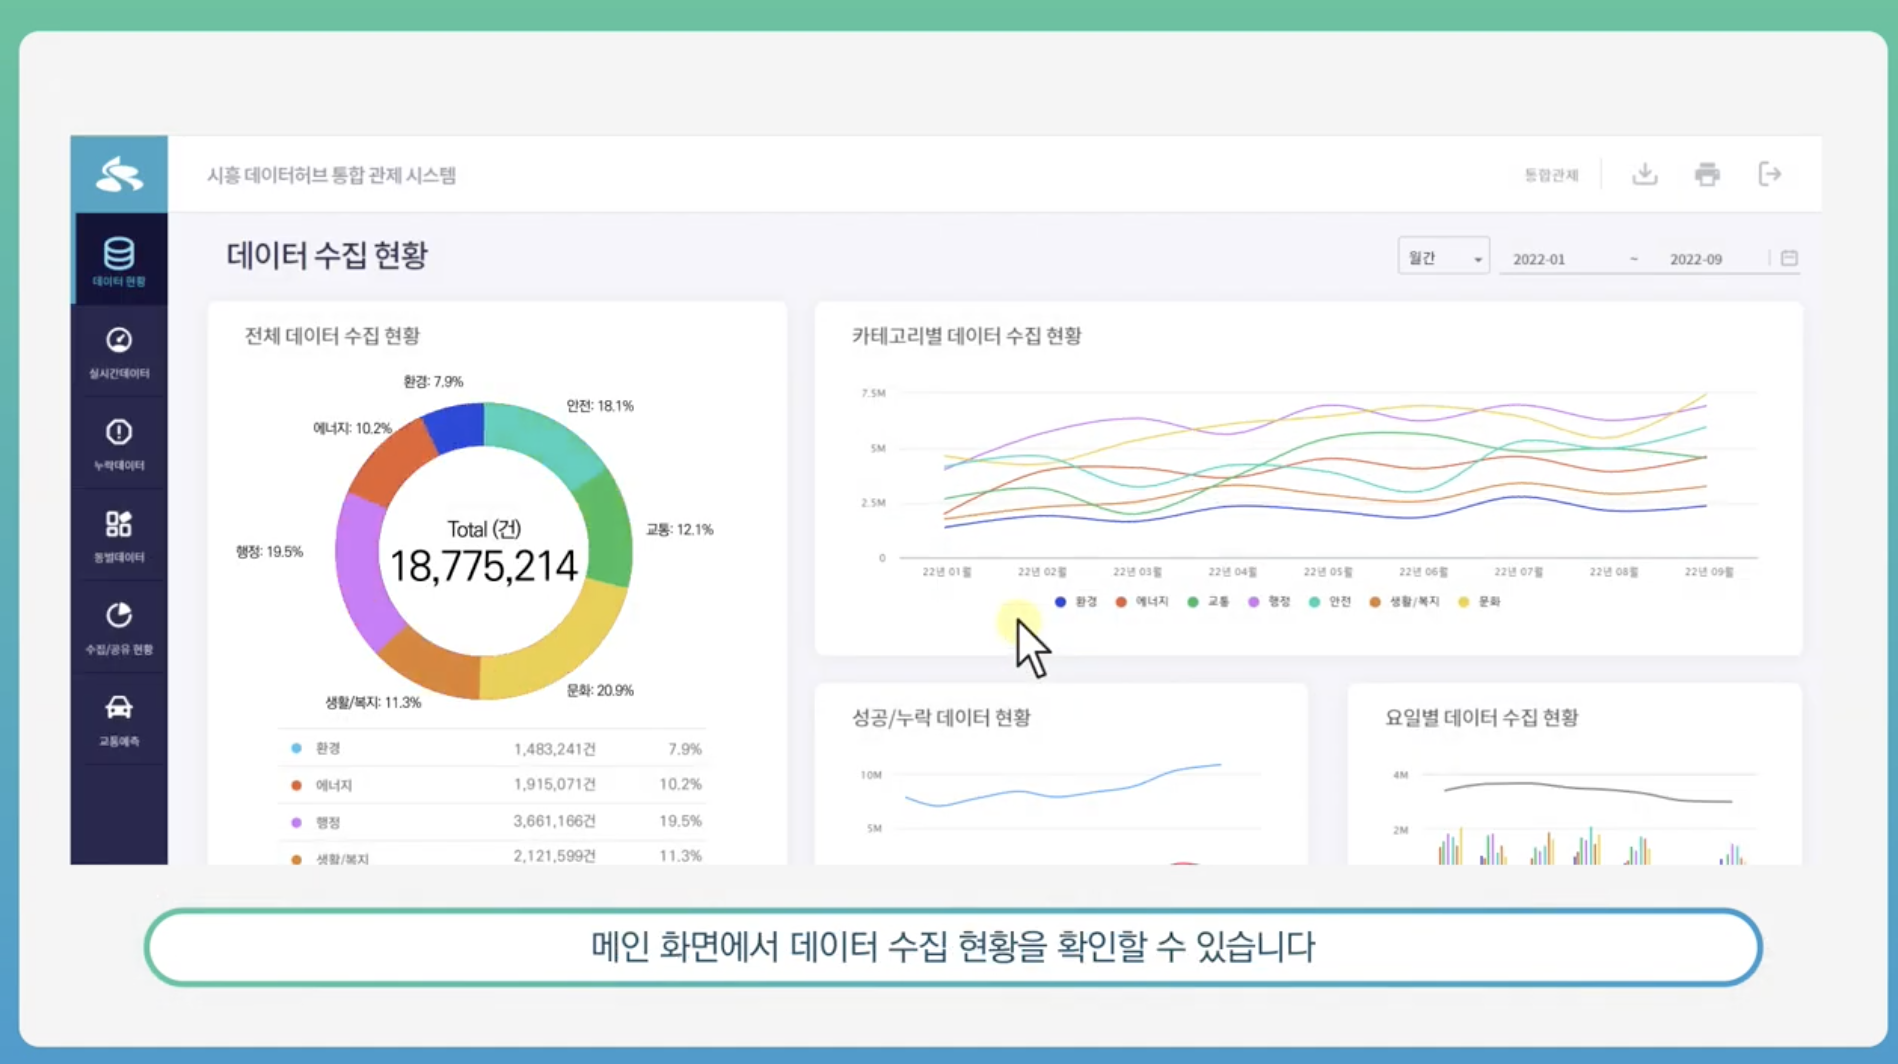
Task: Click the Siheung data hub logo
Action: 119,175
